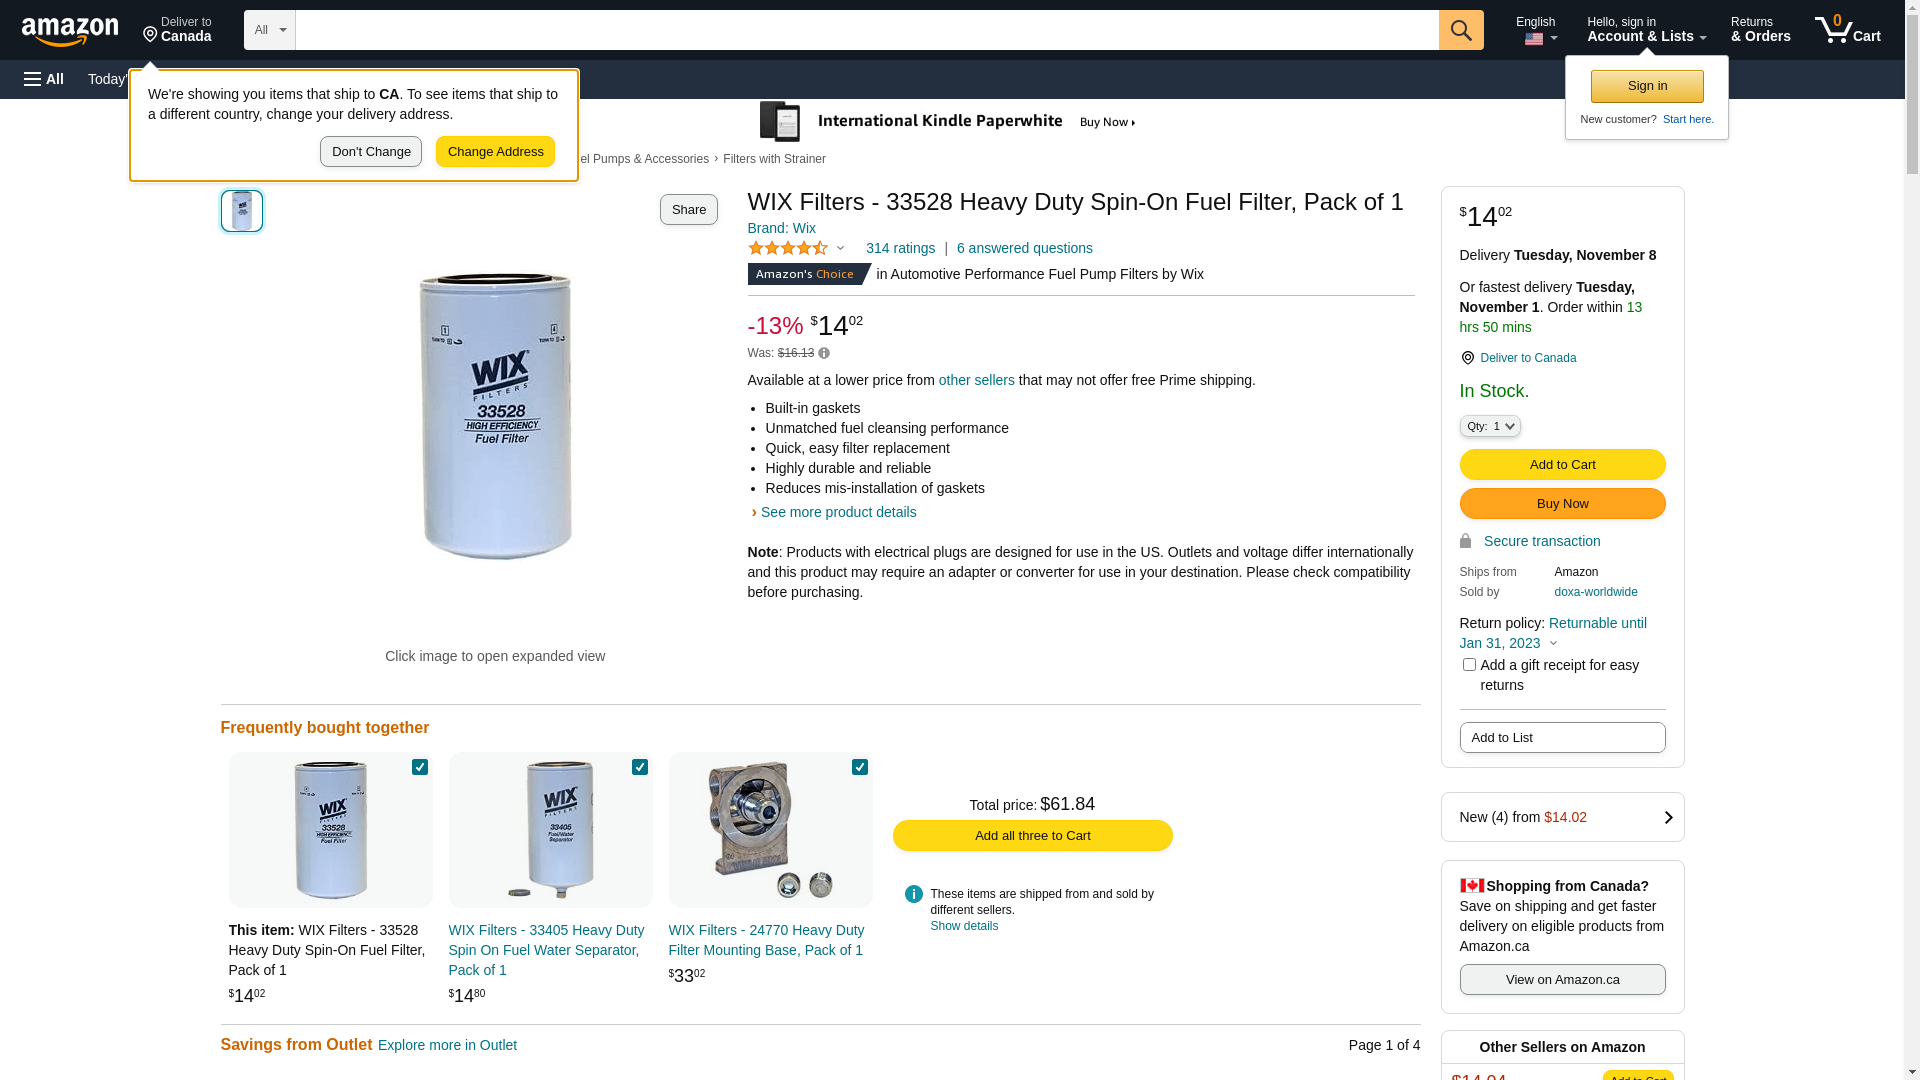This screenshot has height=1080, width=1920.
Task: Click the info icon beside Was price
Action: click(824, 353)
